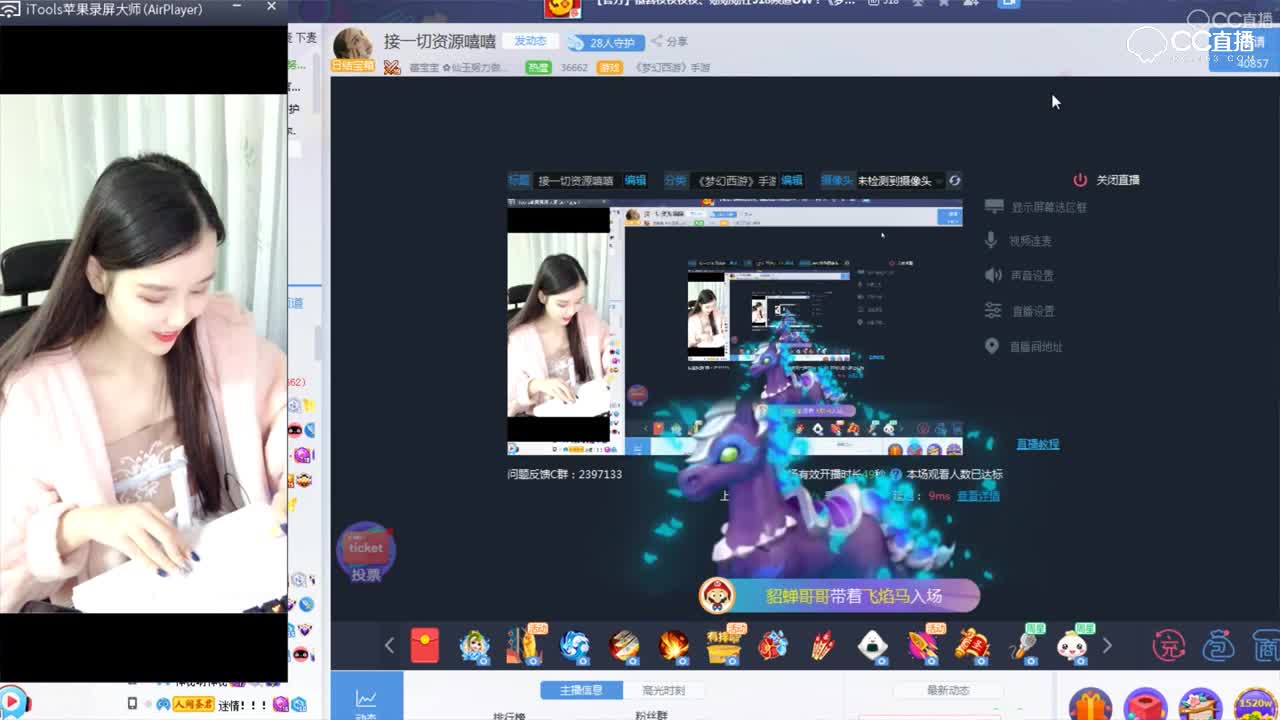Open the 充 recharge icon
Screen dimensions: 1280x720
tap(1168, 646)
